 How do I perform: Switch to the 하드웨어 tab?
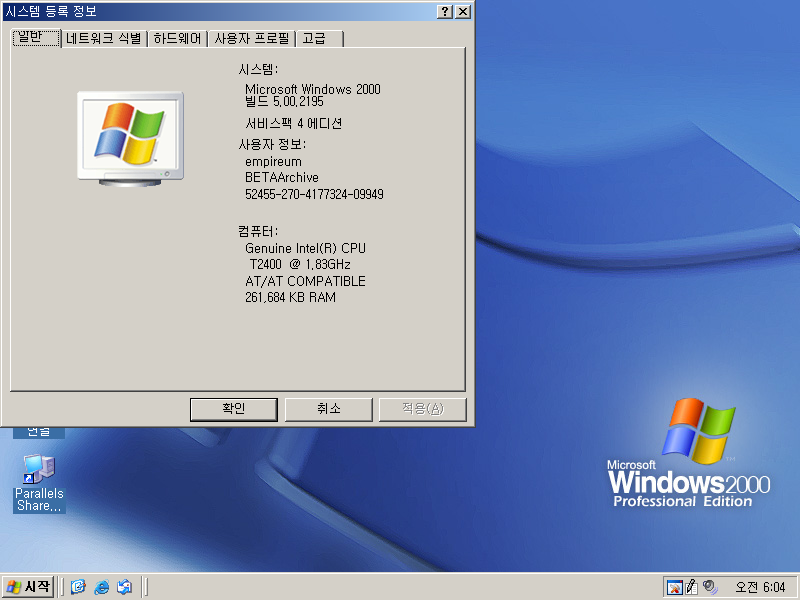tap(177, 39)
